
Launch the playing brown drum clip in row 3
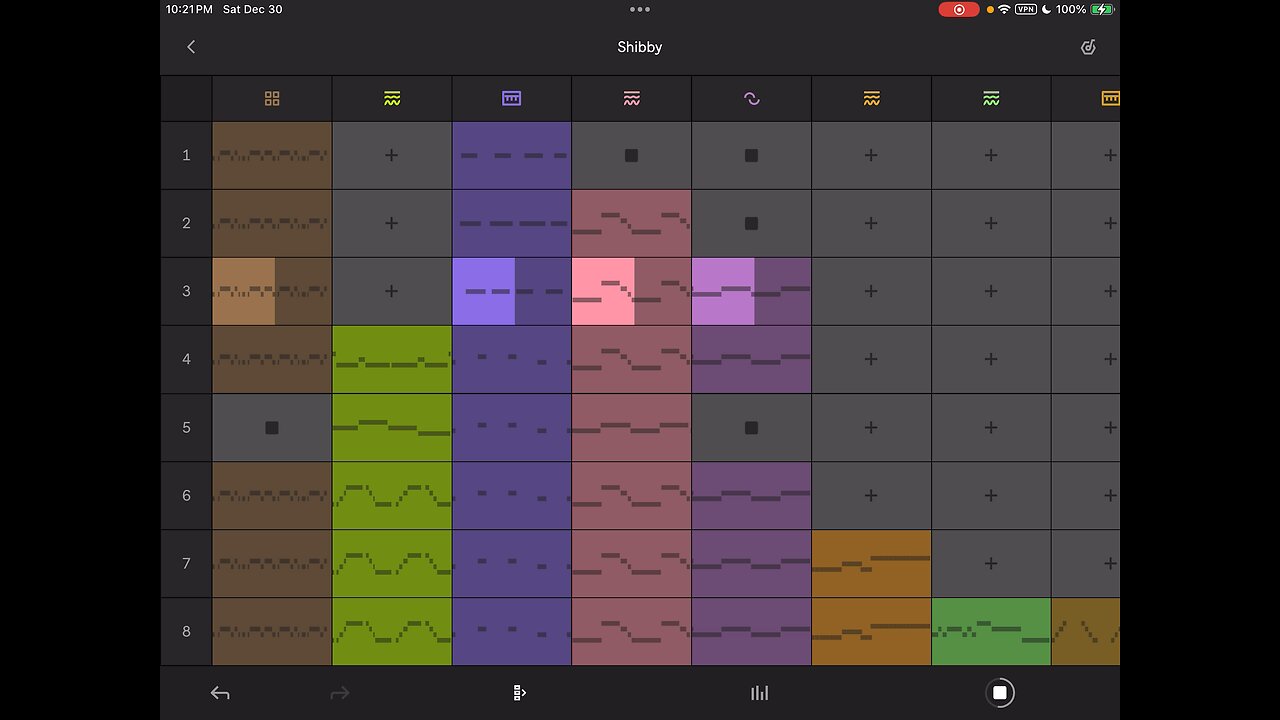click(x=272, y=291)
